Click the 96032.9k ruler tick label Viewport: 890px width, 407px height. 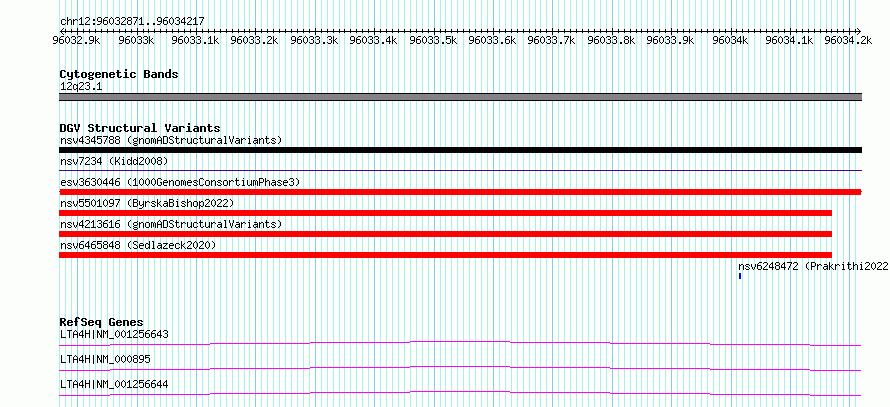point(77,40)
